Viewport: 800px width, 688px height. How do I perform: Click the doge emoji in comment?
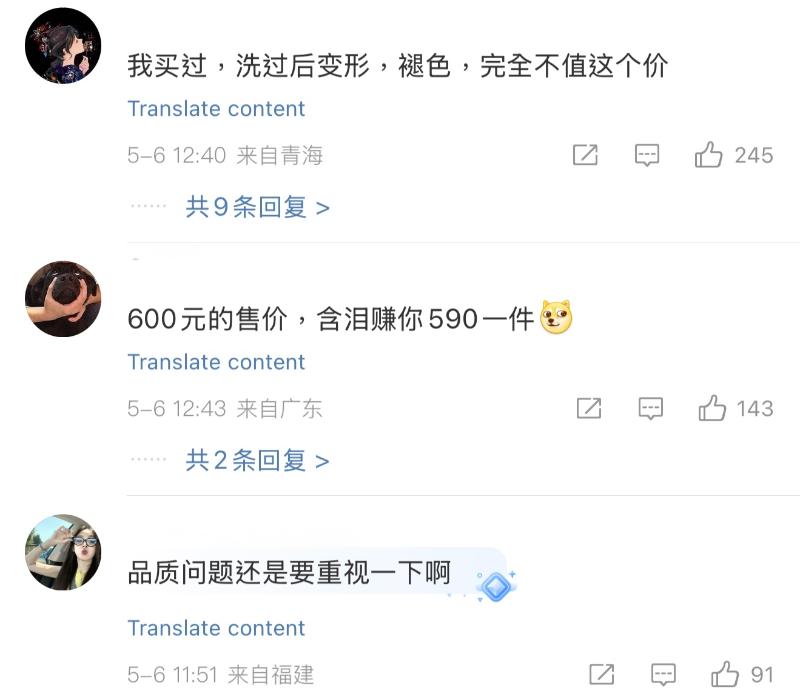pyautogui.click(x=556, y=318)
